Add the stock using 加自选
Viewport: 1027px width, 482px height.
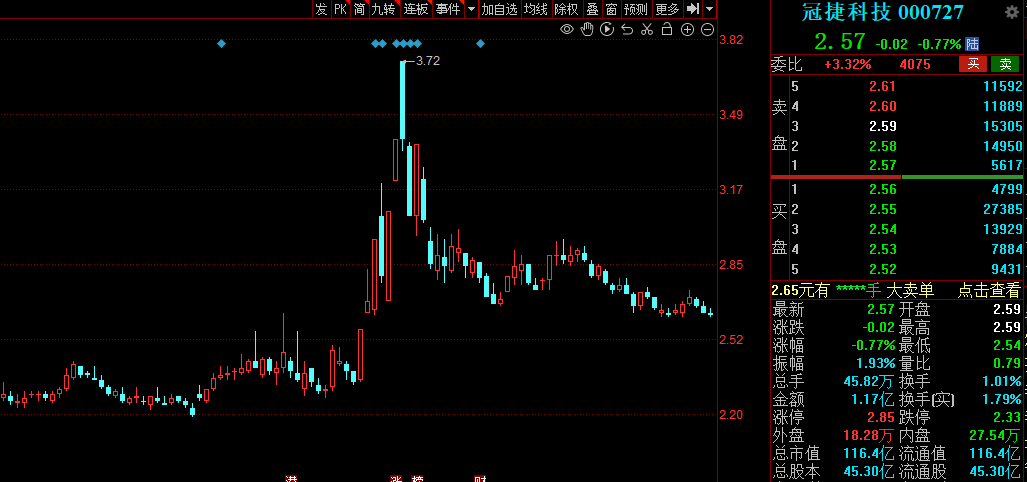pyautogui.click(x=499, y=9)
